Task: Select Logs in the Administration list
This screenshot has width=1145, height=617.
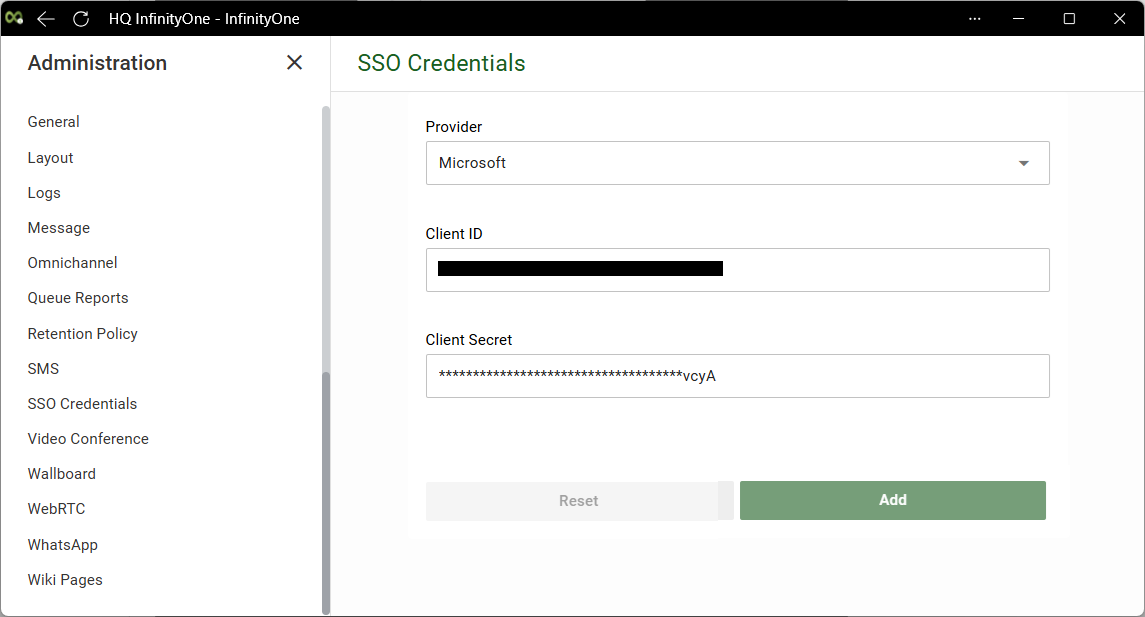Action: coord(44,193)
